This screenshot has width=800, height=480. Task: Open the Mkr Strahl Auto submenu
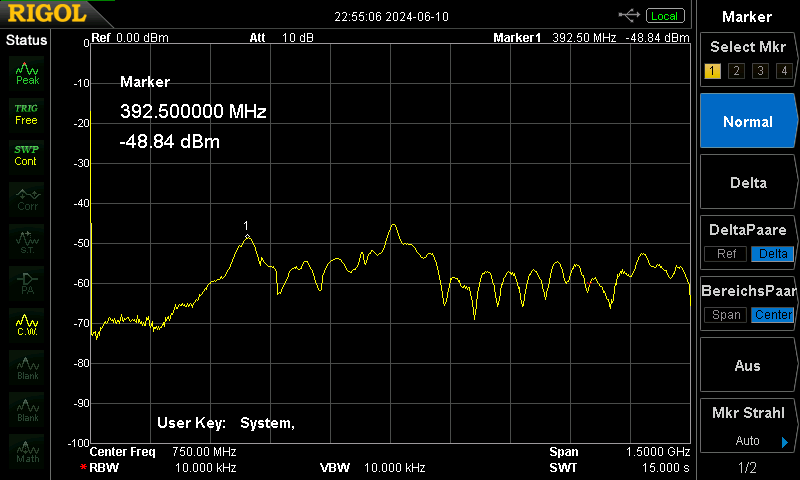(747, 426)
